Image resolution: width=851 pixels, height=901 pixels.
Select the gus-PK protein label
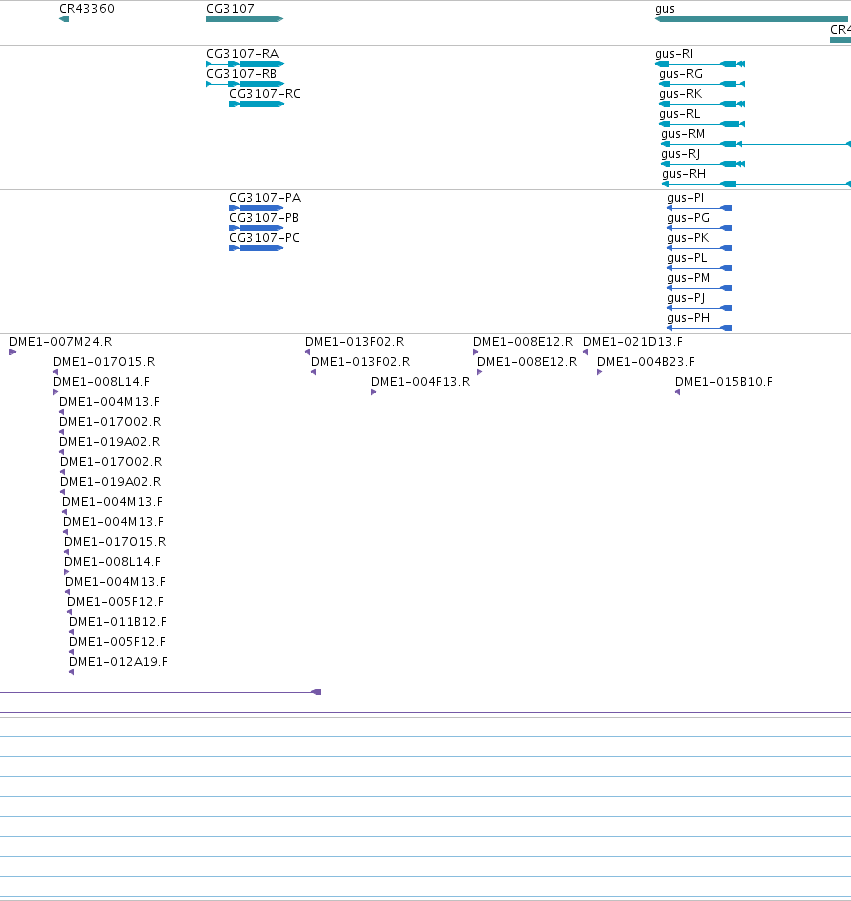pos(688,238)
